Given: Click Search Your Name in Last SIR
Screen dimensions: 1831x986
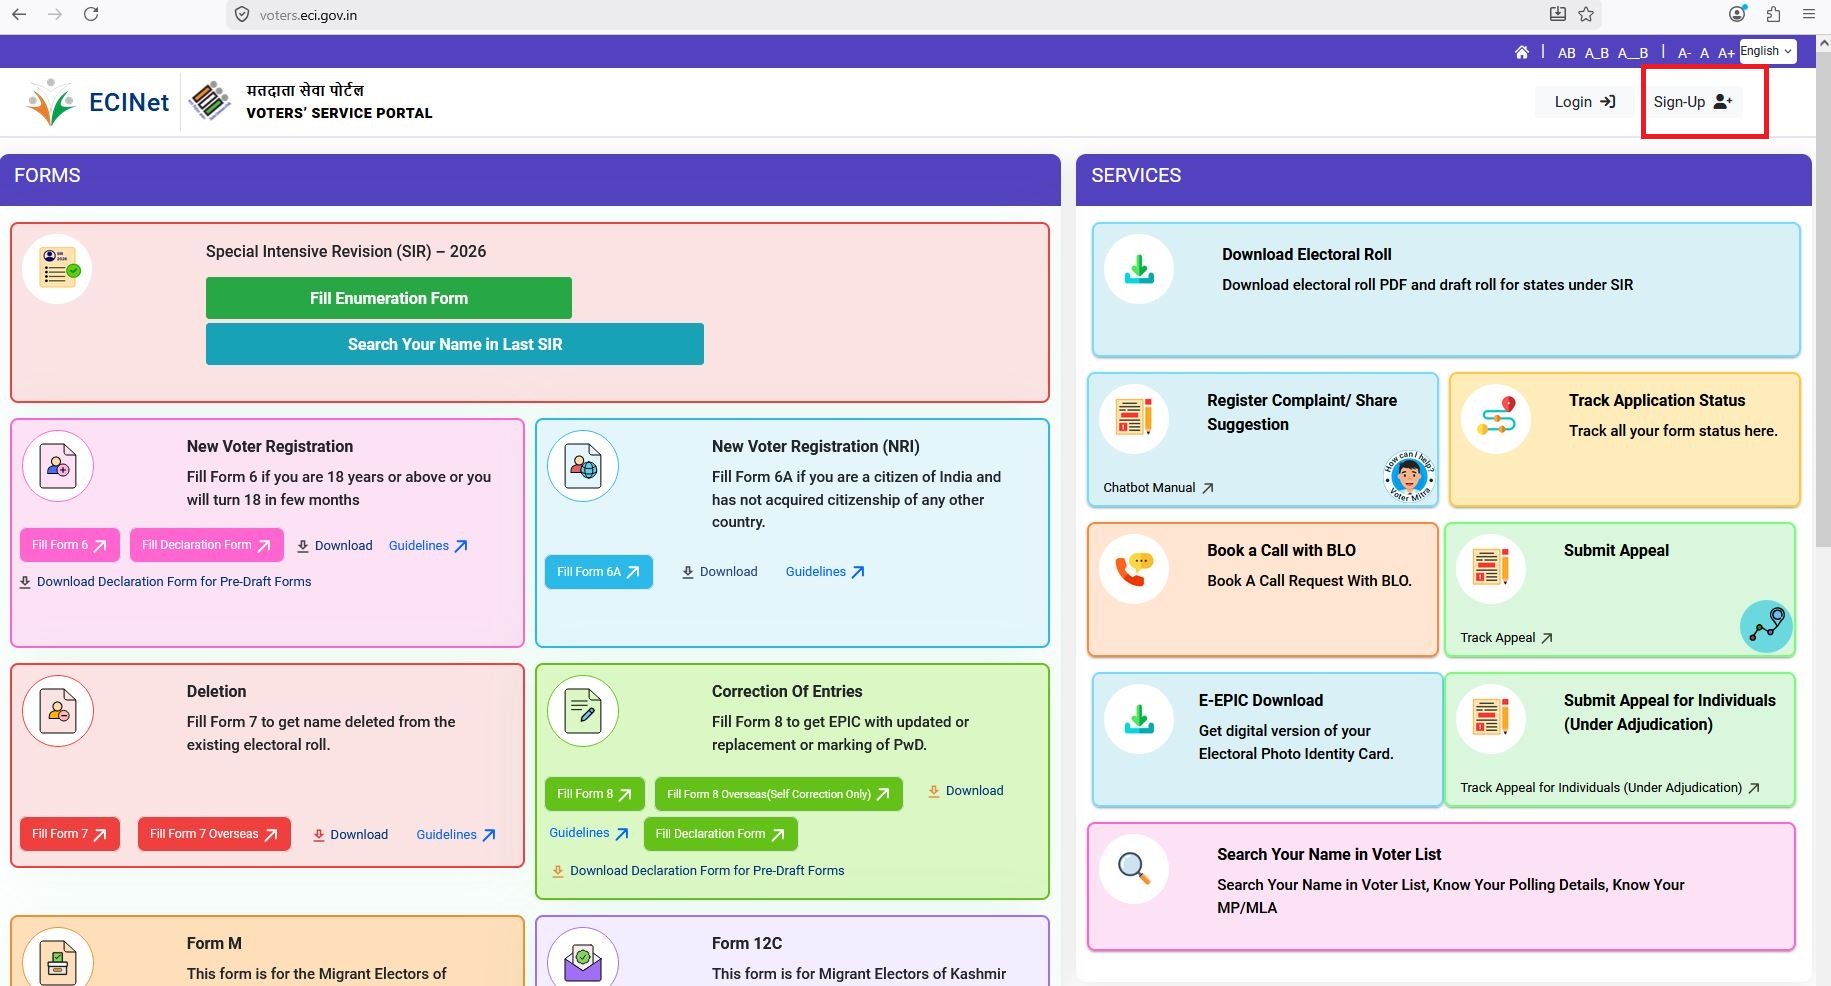Looking at the screenshot, I should 455,344.
